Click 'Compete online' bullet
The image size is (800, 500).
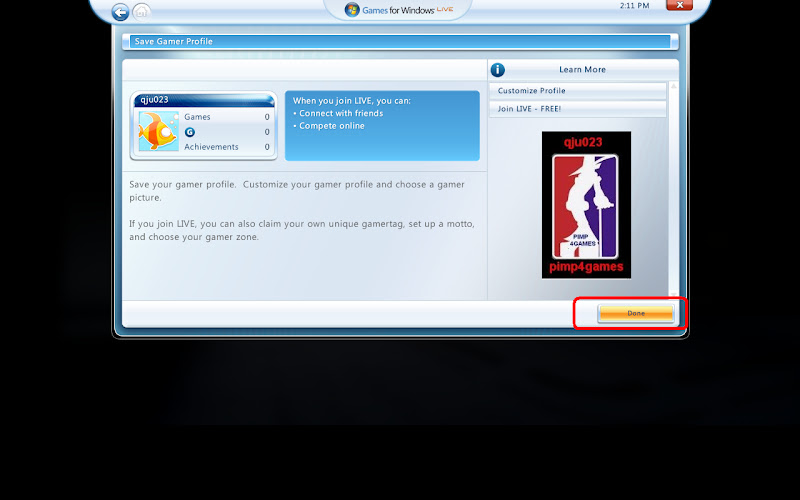coord(329,126)
